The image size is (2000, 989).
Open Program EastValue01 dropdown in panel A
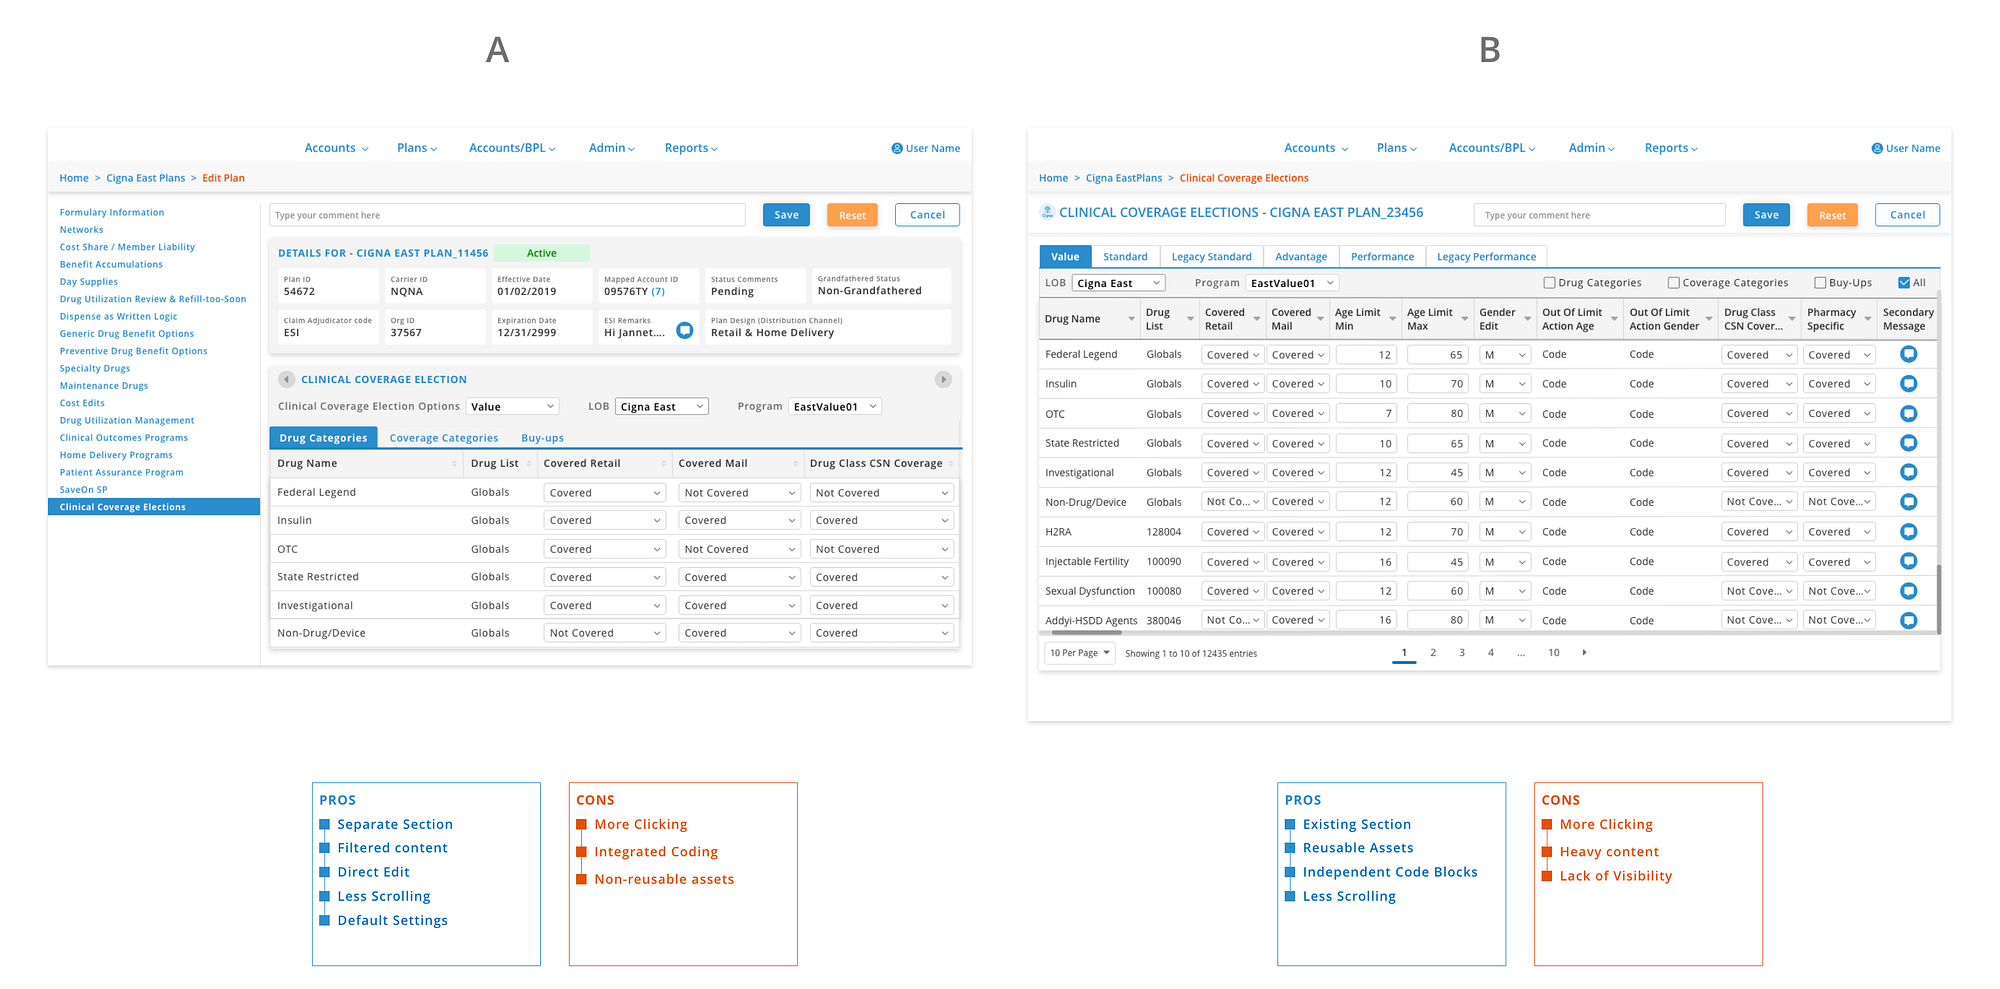tap(835, 406)
